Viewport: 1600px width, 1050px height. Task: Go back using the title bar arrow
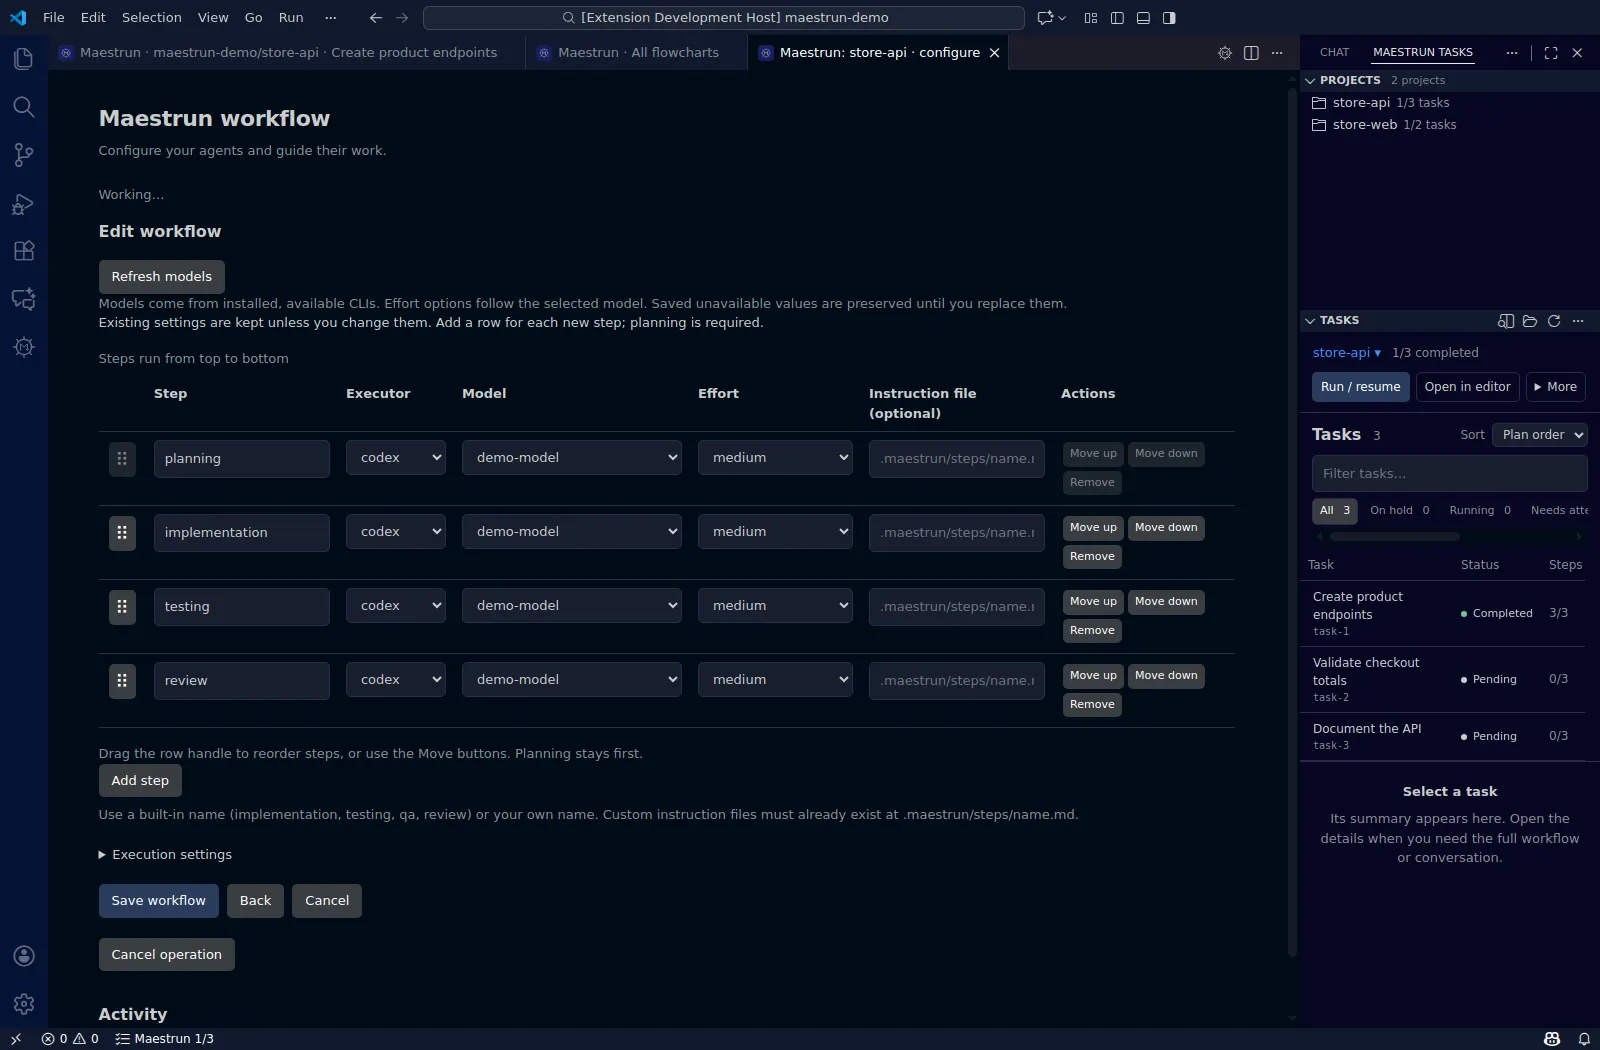click(376, 18)
